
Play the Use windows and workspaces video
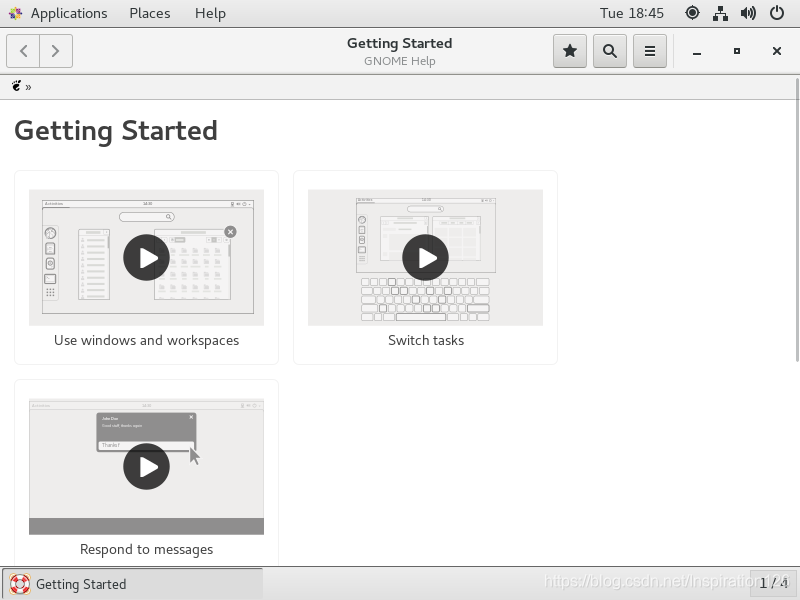pyautogui.click(x=146, y=257)
